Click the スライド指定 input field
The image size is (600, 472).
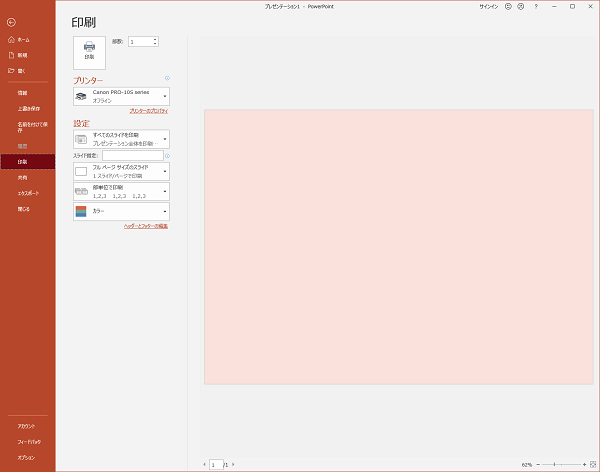(133, 155)
